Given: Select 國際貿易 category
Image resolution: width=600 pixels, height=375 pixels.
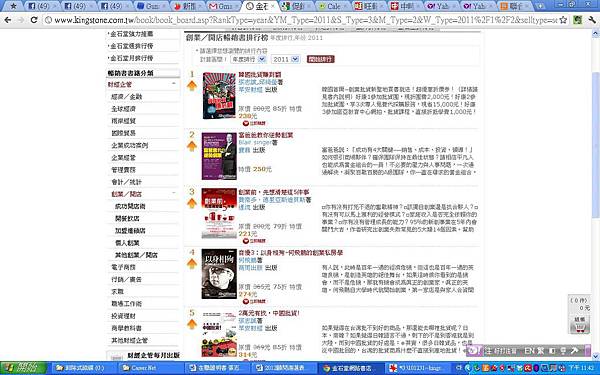Looking at the screenshot, I should pyautogui.click(x=124, y=133).
